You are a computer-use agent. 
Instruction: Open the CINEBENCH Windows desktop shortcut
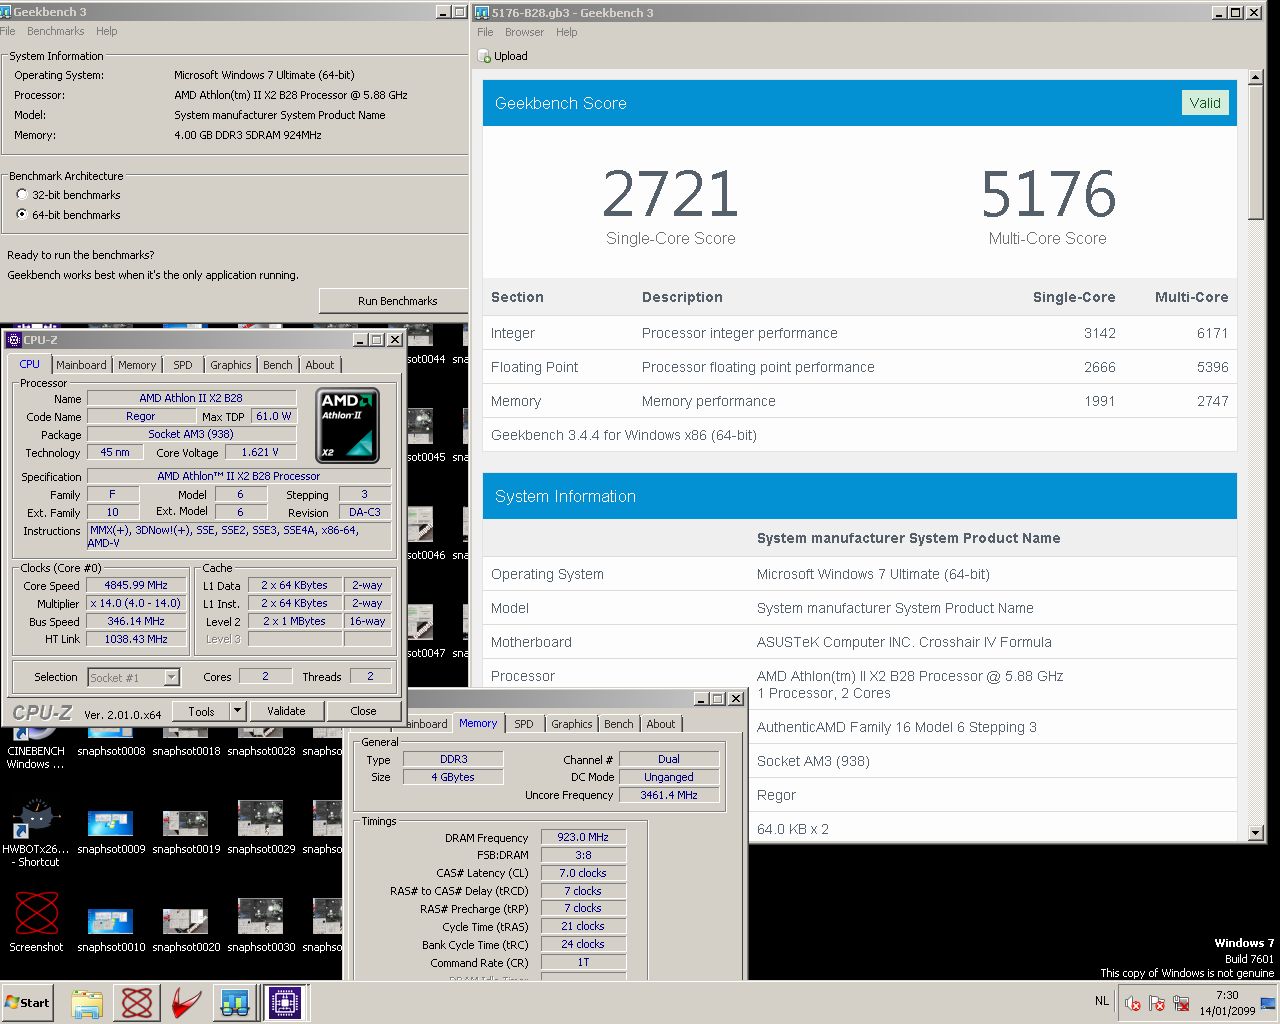click(x=36, y=748)
